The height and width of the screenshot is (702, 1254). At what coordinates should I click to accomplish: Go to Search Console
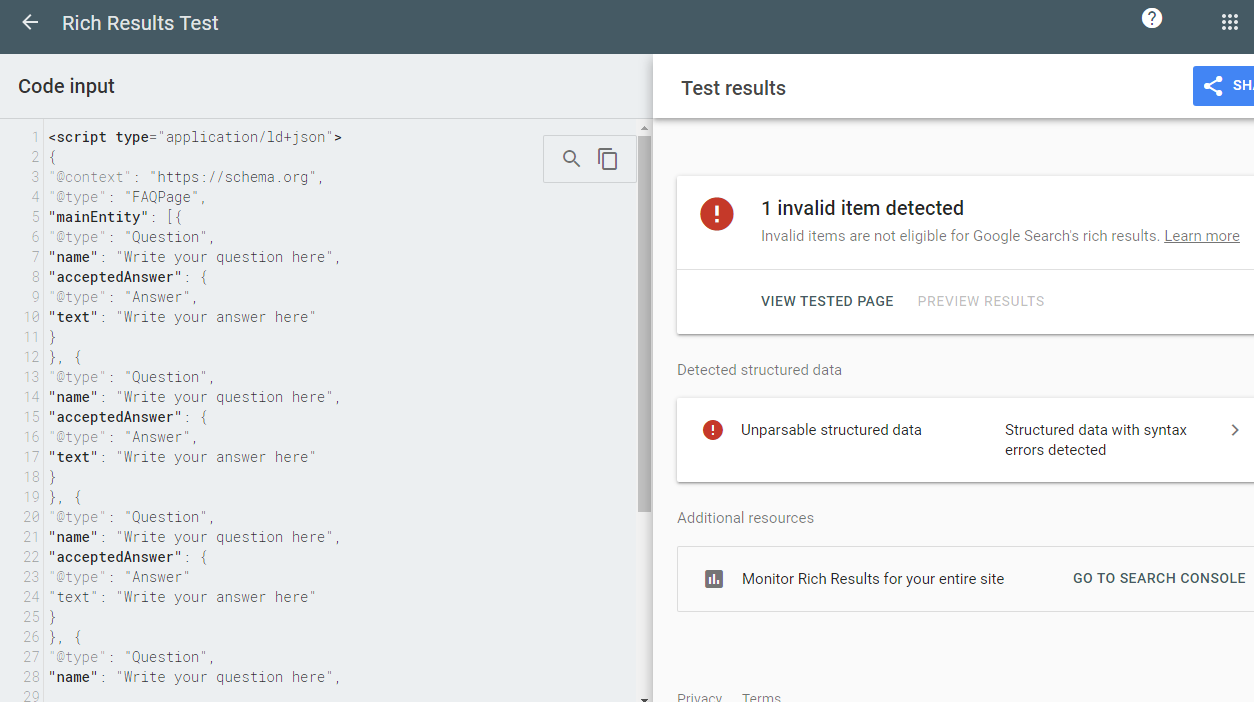coord(1159,578)
